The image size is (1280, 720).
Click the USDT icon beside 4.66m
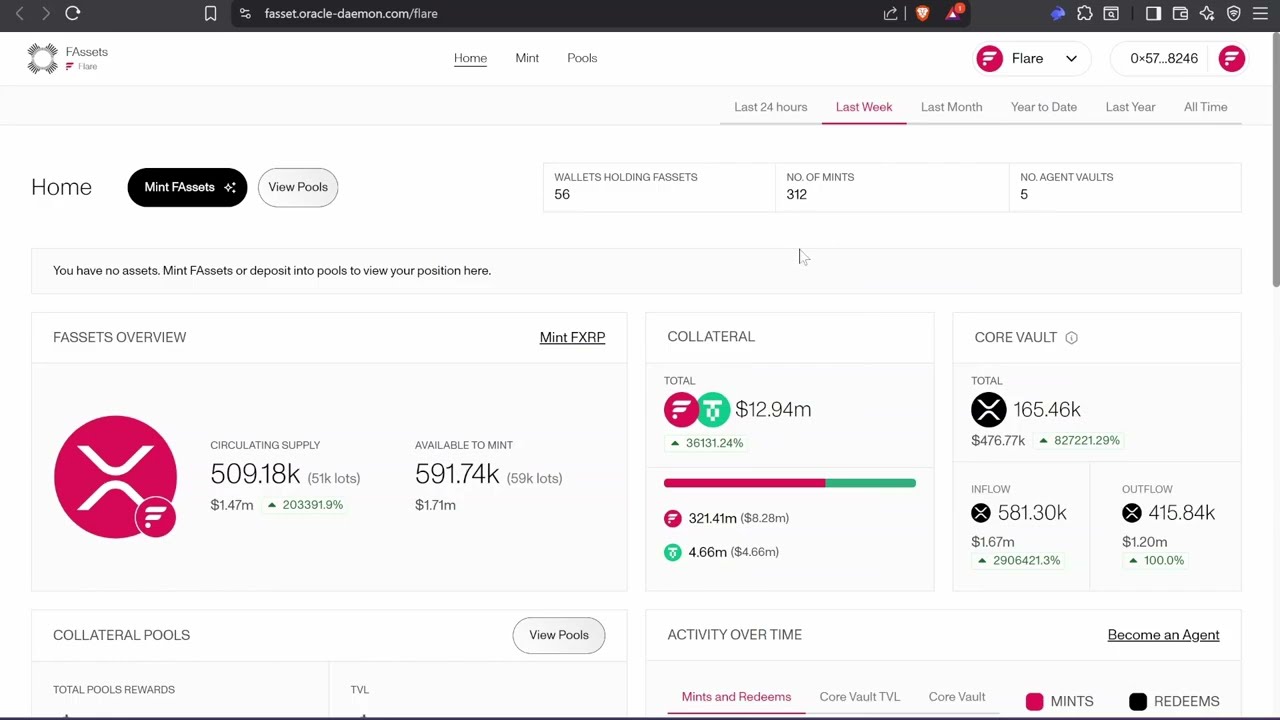point(673,552)
